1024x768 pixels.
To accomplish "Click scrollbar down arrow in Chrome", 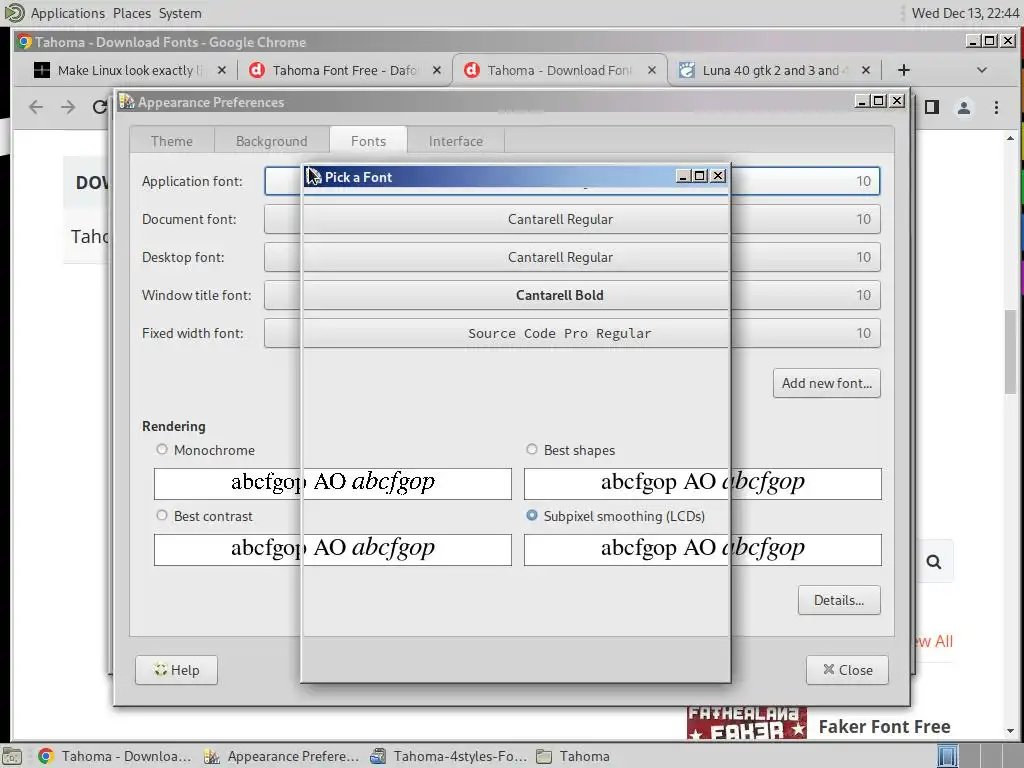I will [1010, 731].
